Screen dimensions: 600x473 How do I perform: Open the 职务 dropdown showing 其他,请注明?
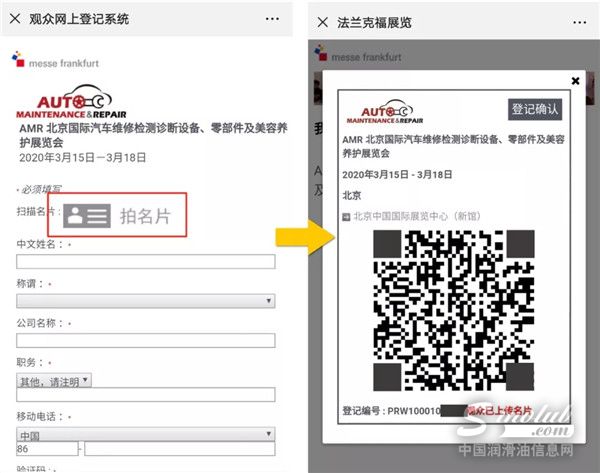click(54, 380)
